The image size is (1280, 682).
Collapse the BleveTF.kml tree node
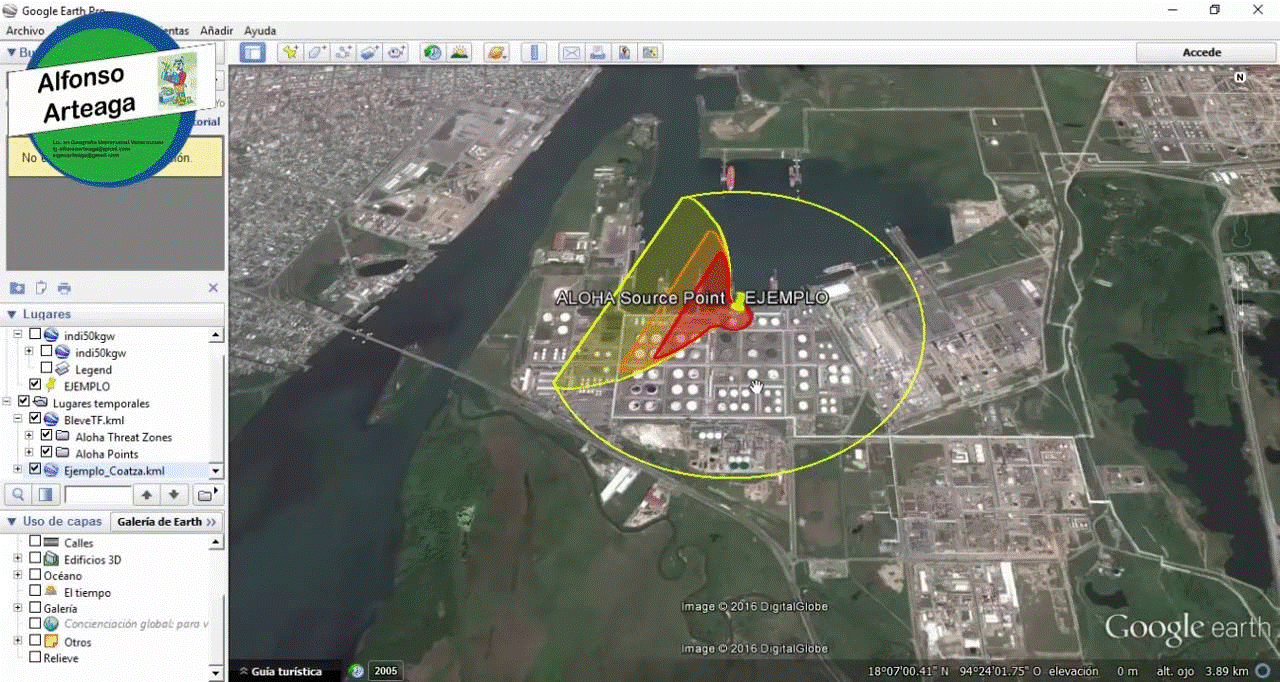pos(18,419)
